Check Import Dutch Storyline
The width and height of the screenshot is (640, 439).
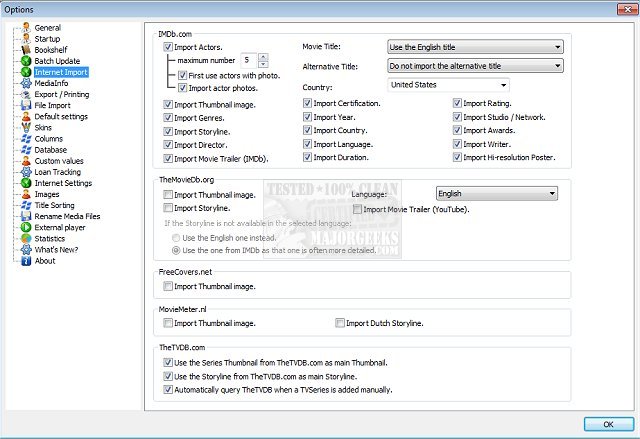[340, 323]
